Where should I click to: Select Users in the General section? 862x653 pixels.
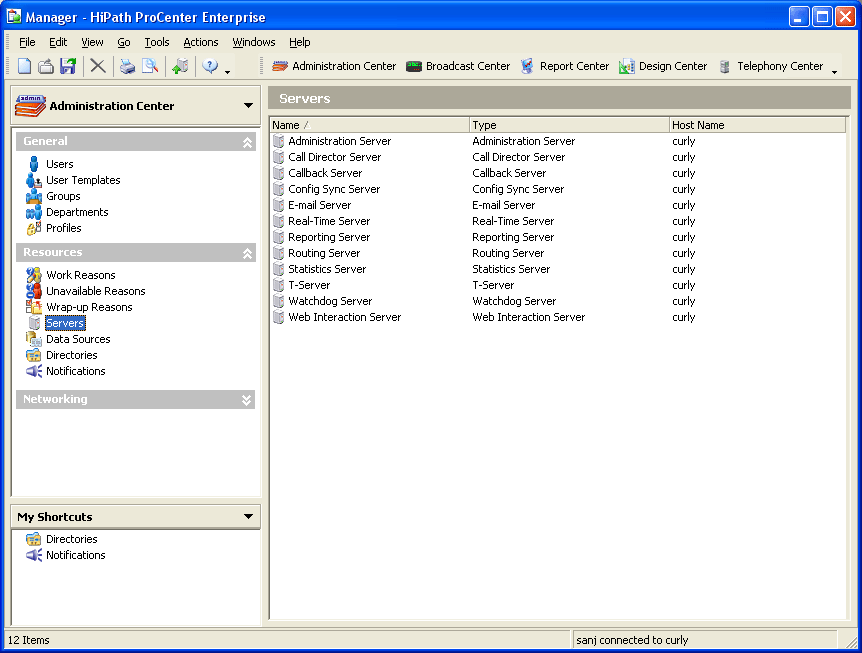click(59, 164)
